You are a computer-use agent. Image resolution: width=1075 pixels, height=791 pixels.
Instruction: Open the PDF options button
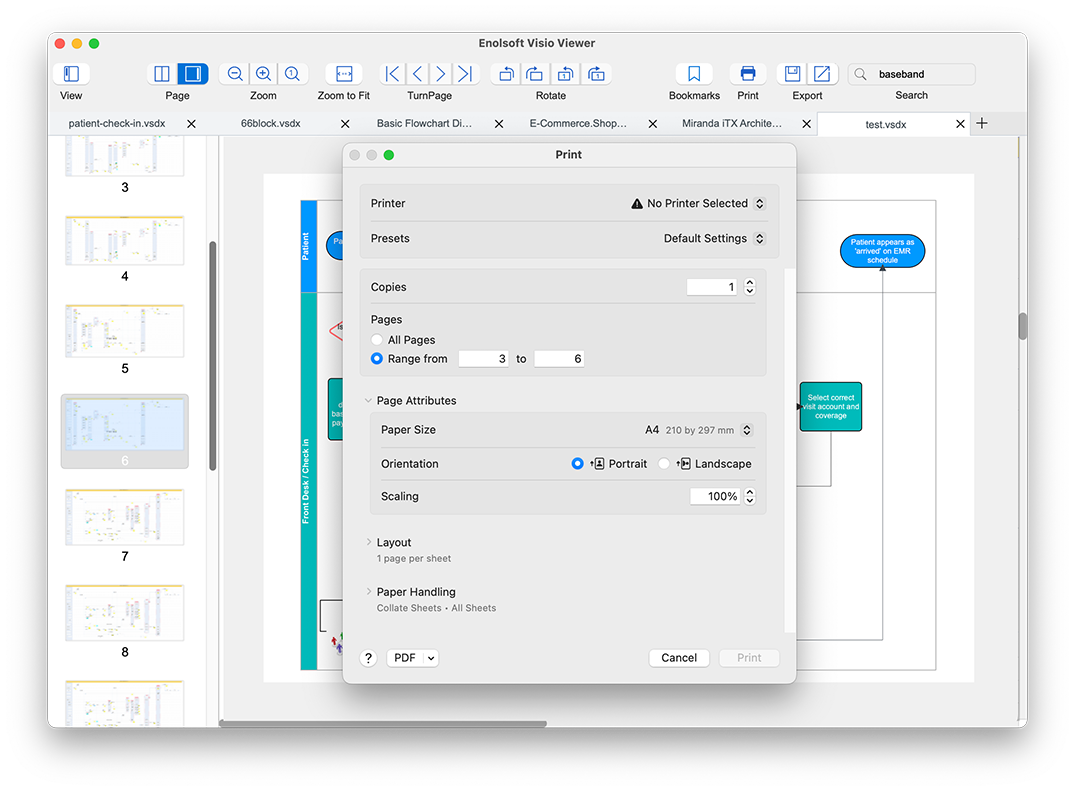(x=413, y=658)
